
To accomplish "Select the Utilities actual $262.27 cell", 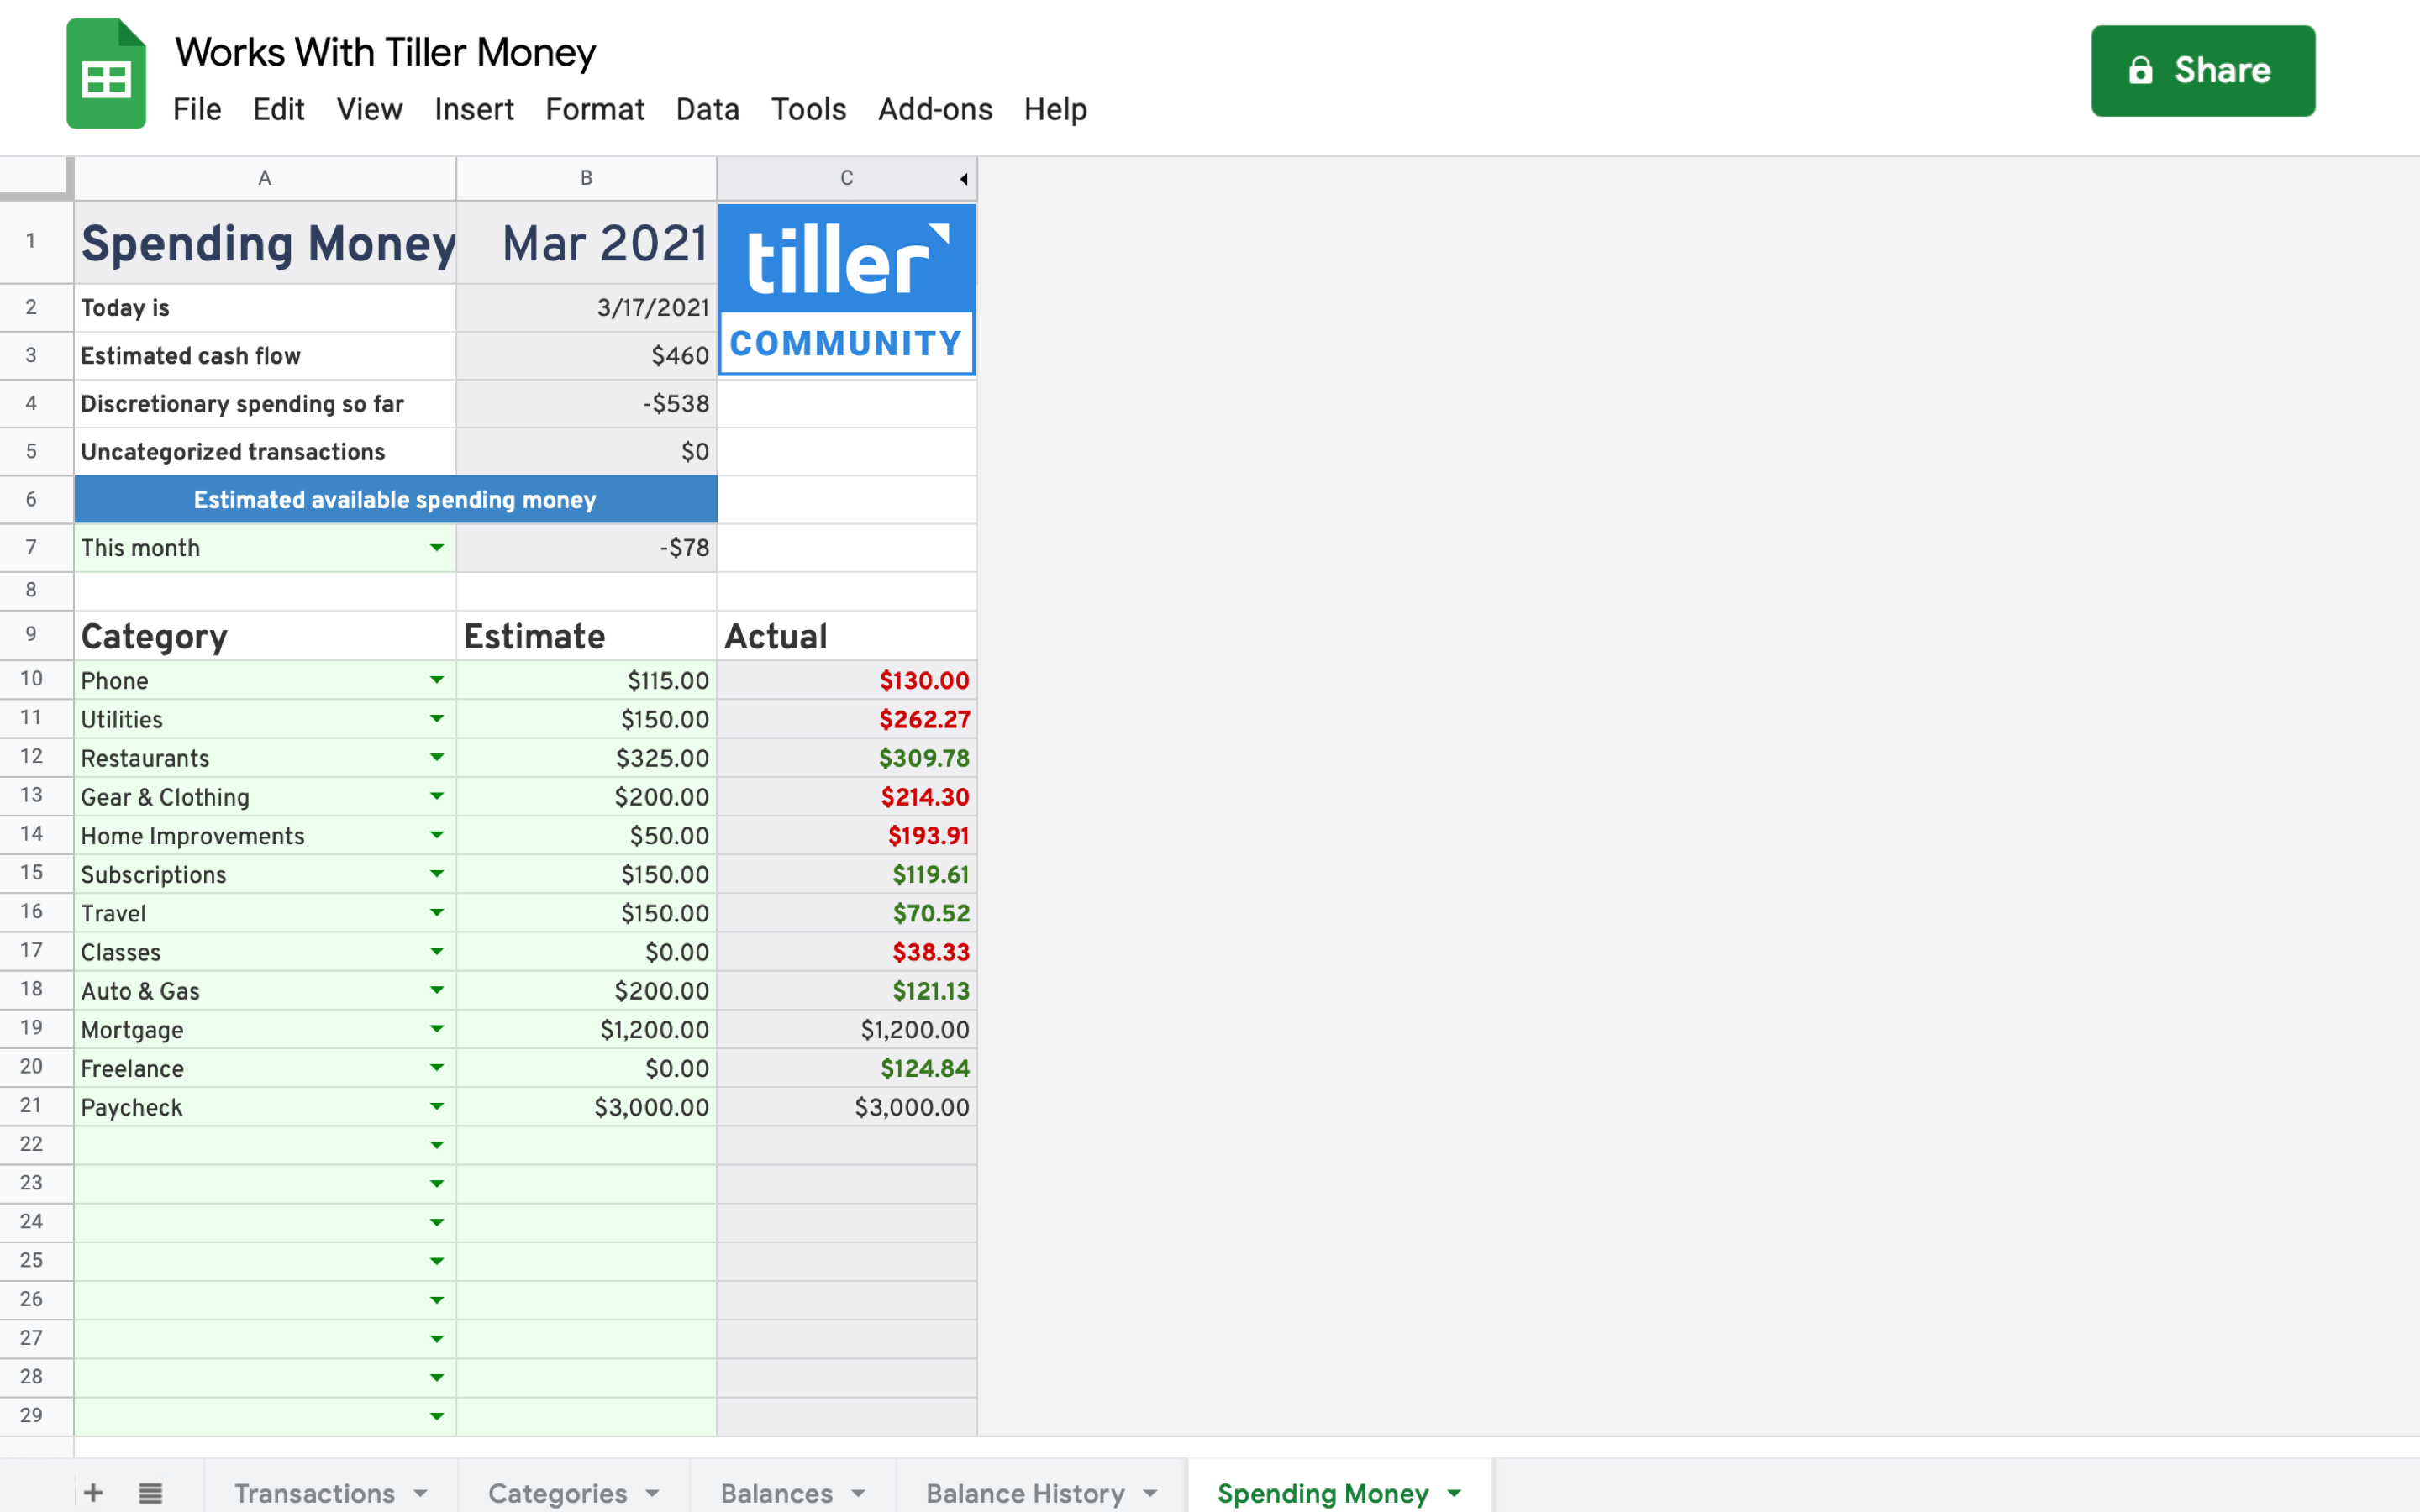I will [x=846, y=719].
